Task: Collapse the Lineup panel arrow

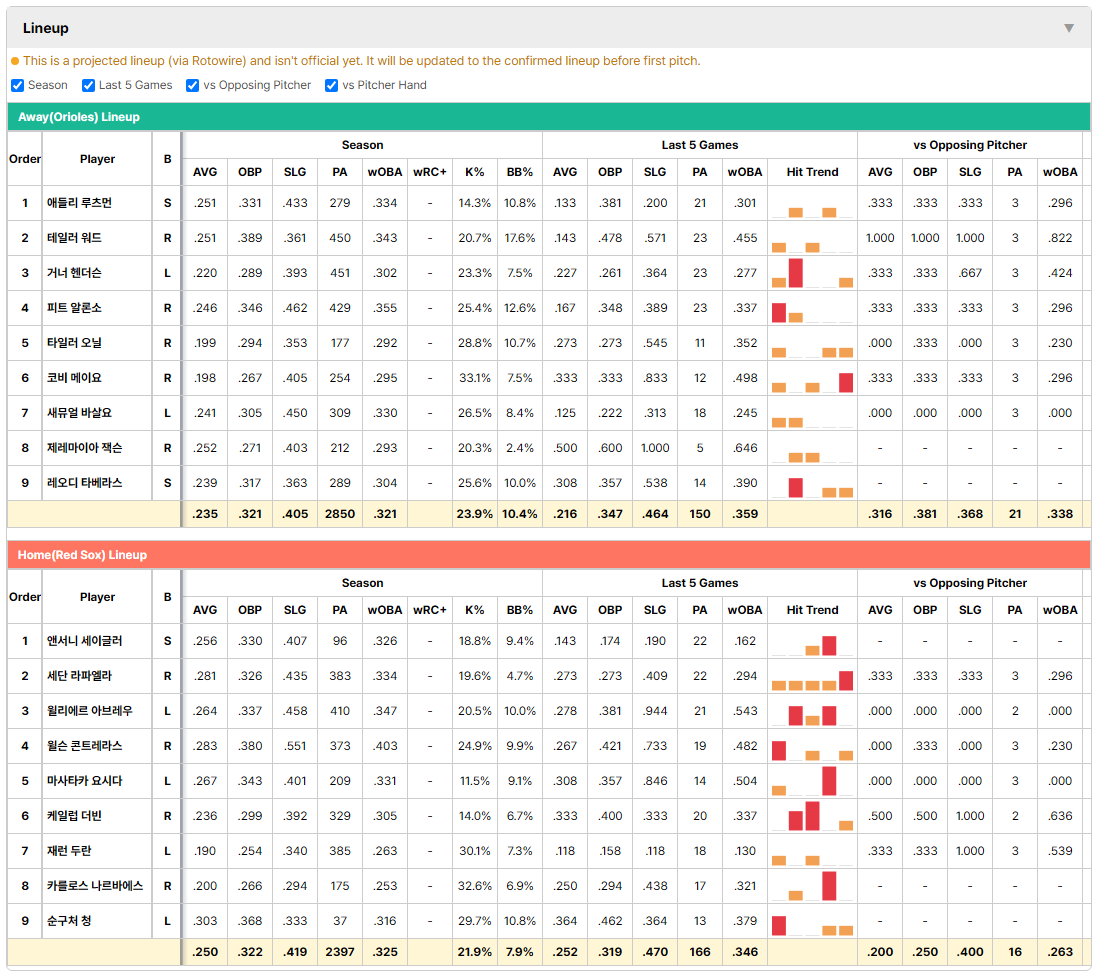Action: (1069, 28)
